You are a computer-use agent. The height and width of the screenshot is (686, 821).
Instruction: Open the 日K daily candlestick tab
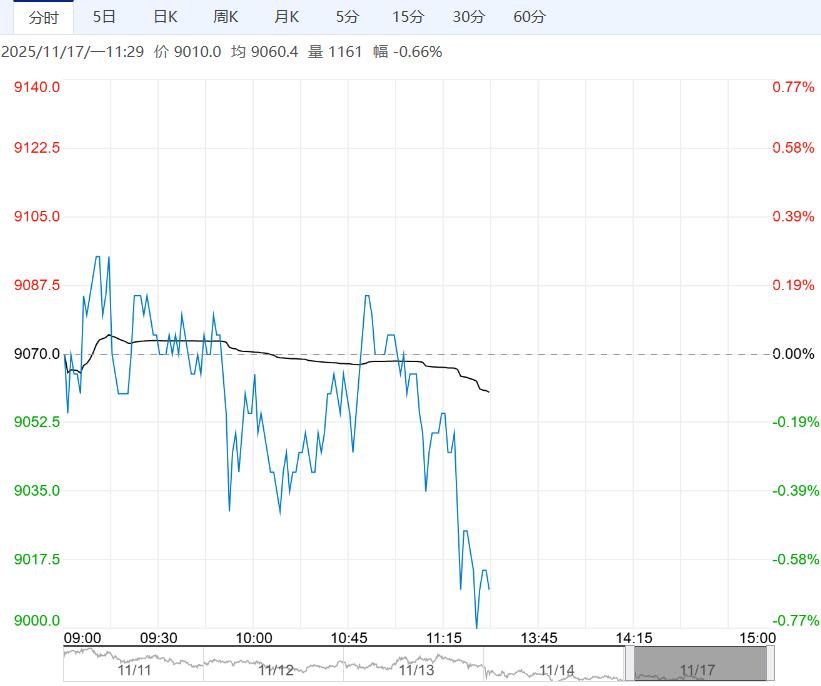tap(165, 17)
